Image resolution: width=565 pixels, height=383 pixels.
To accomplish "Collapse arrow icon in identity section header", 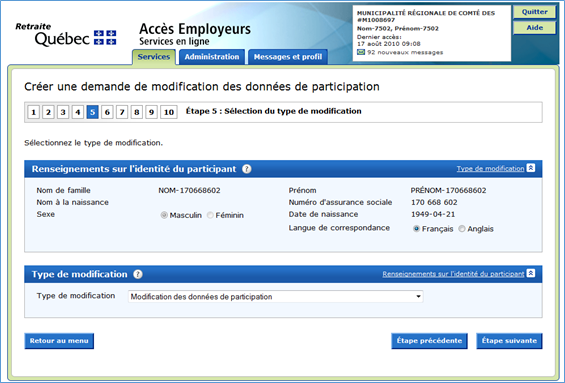I will 531,168.
